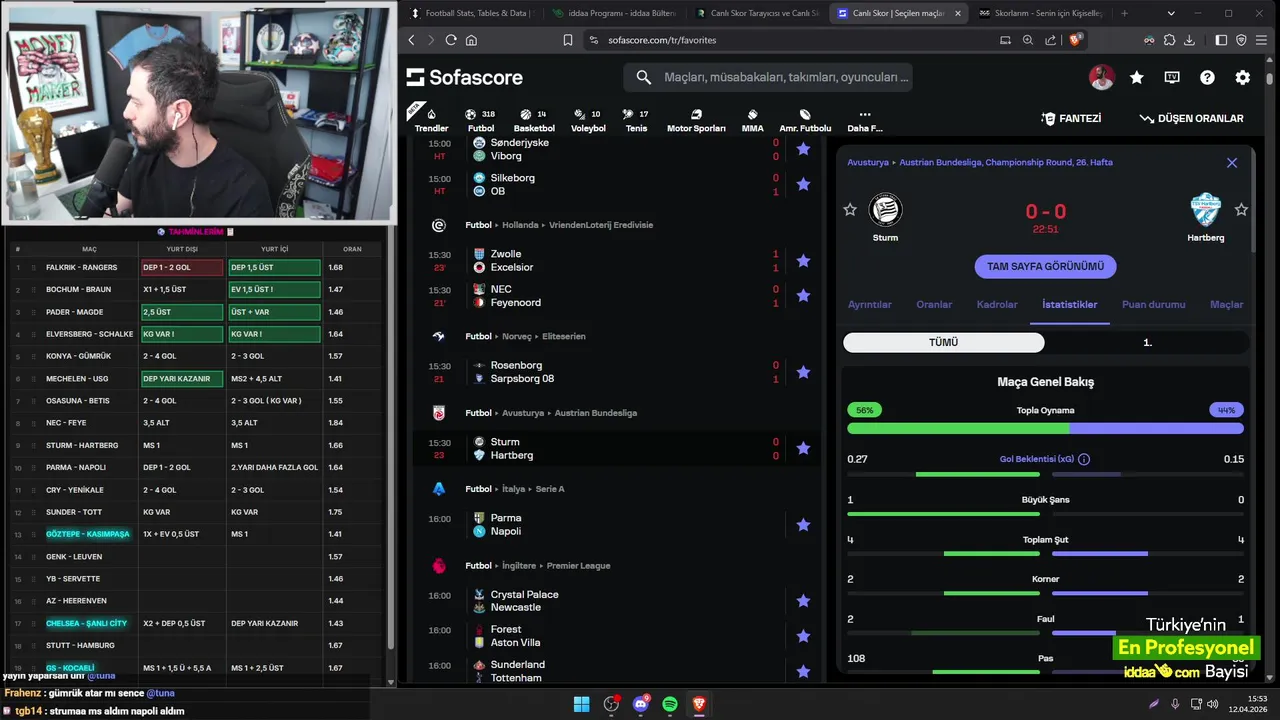1280x720 pixels.
Task: Switch to the Puan durumu tab
Action: pos(1153,305)
